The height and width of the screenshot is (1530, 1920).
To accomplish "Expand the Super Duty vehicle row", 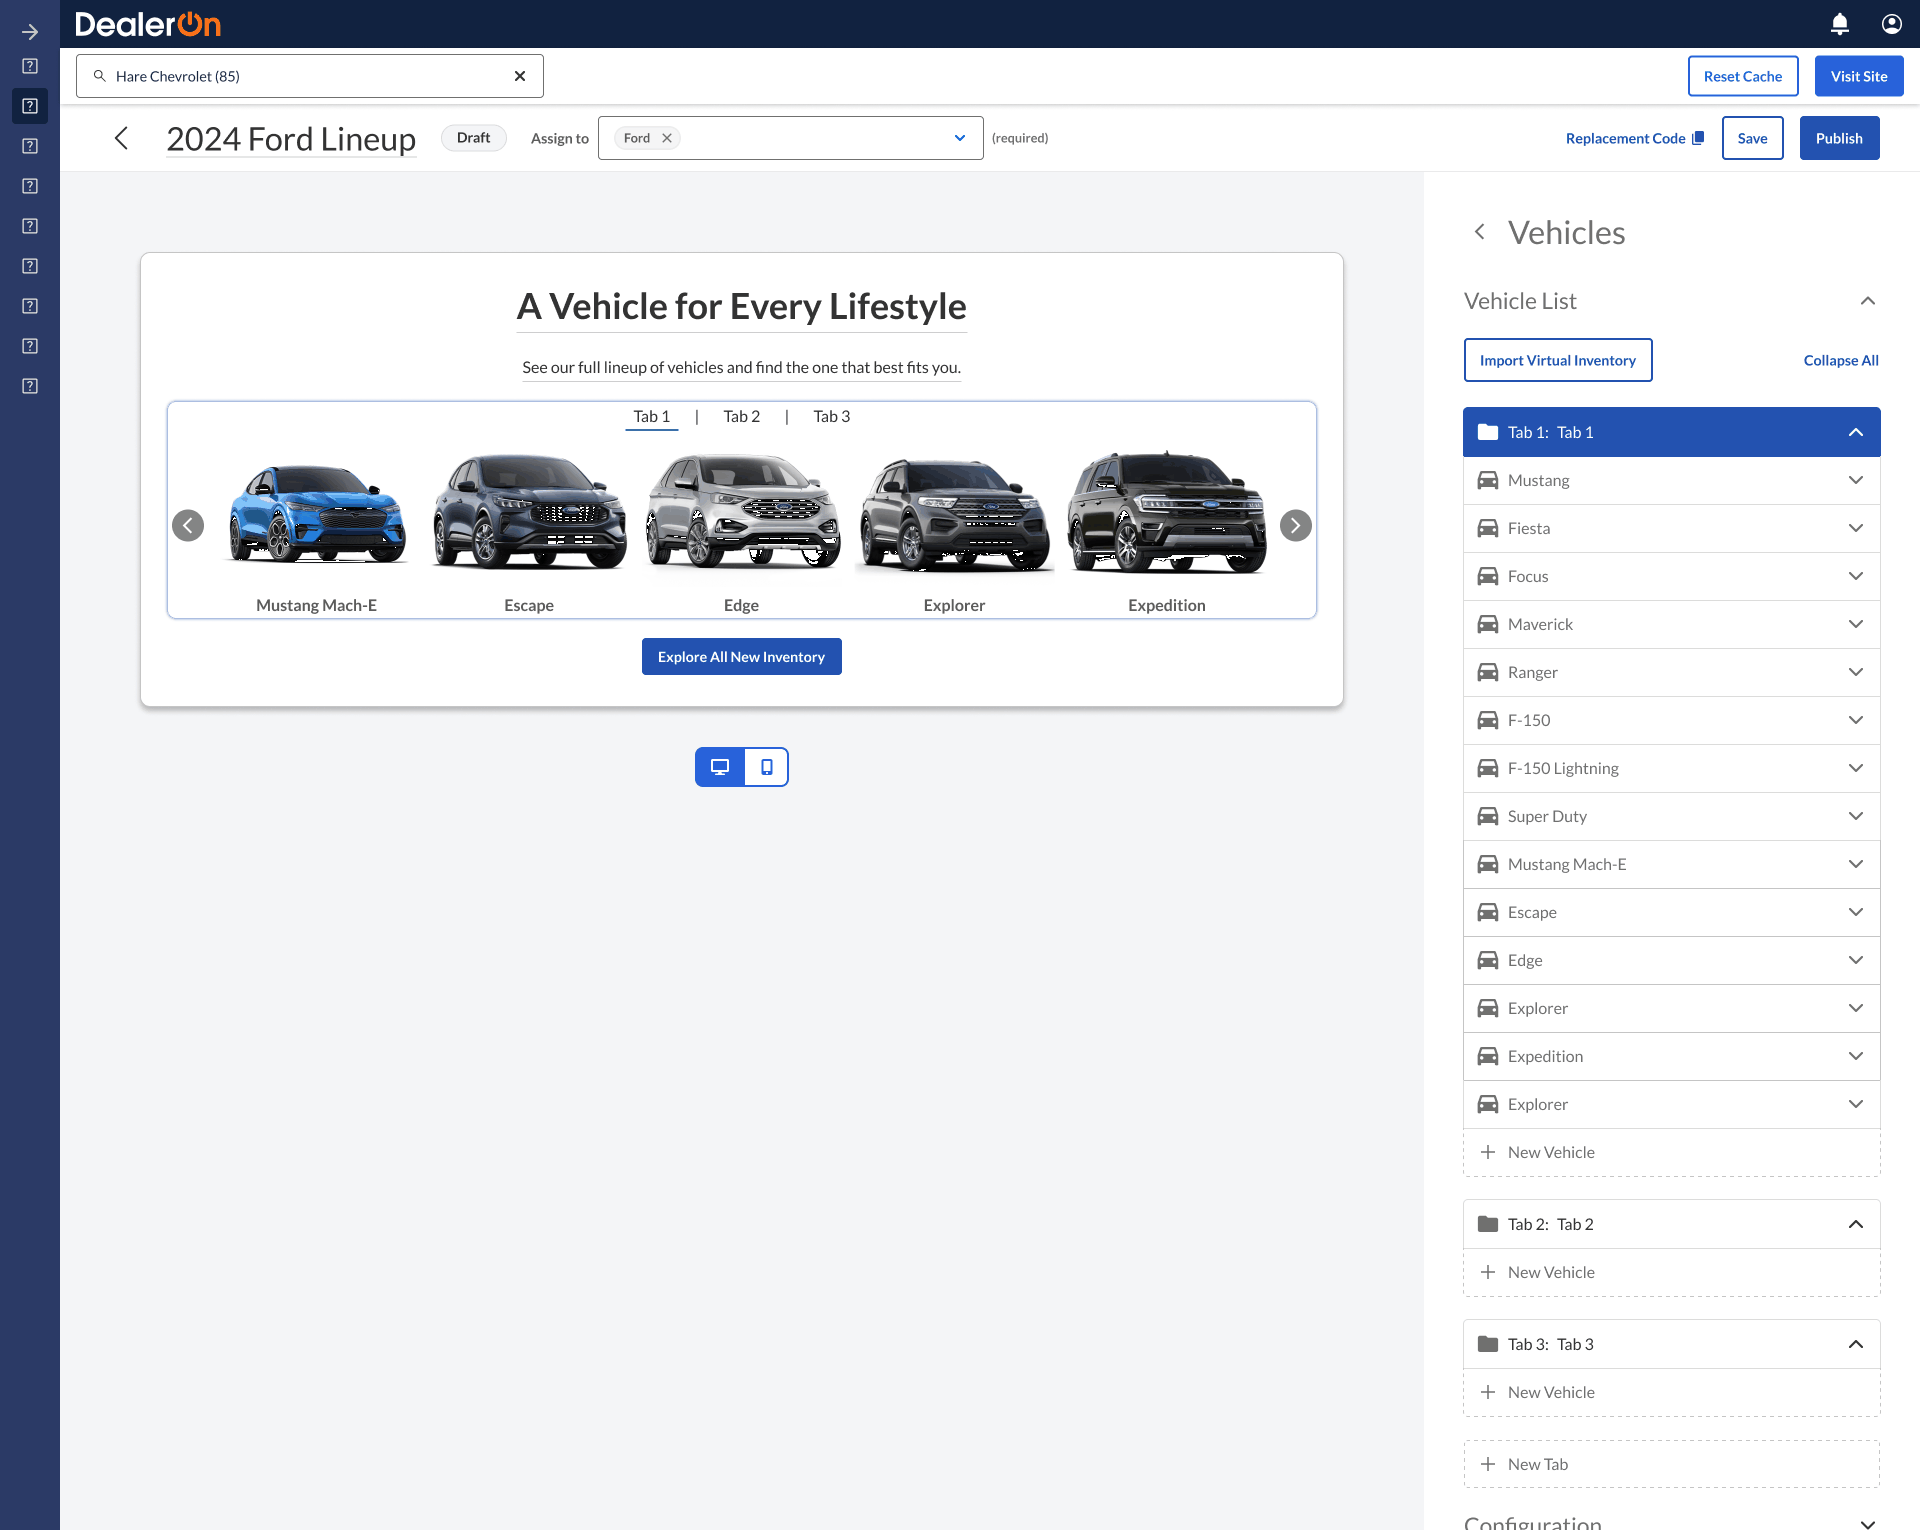I will coord(1856,816).
